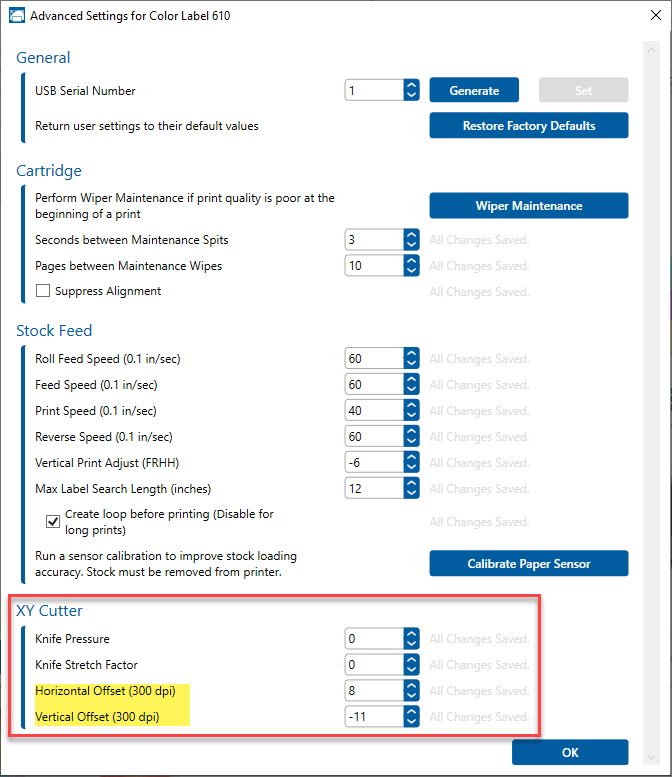Click the Knife Pressure input field

[x=375, y=639]
